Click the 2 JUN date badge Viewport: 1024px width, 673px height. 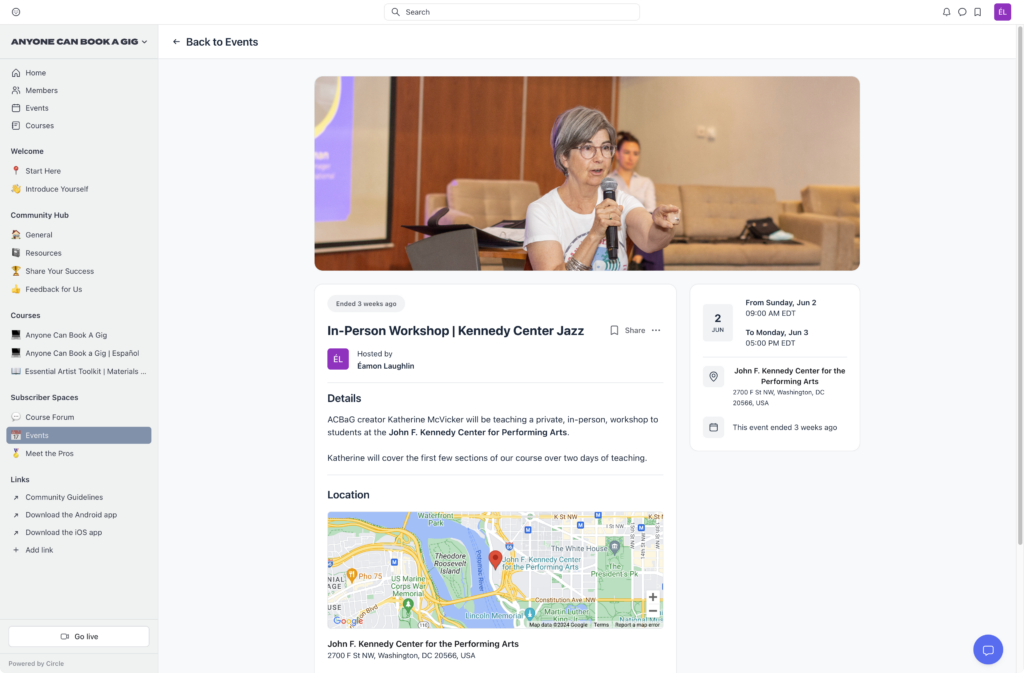pos(718,322)
